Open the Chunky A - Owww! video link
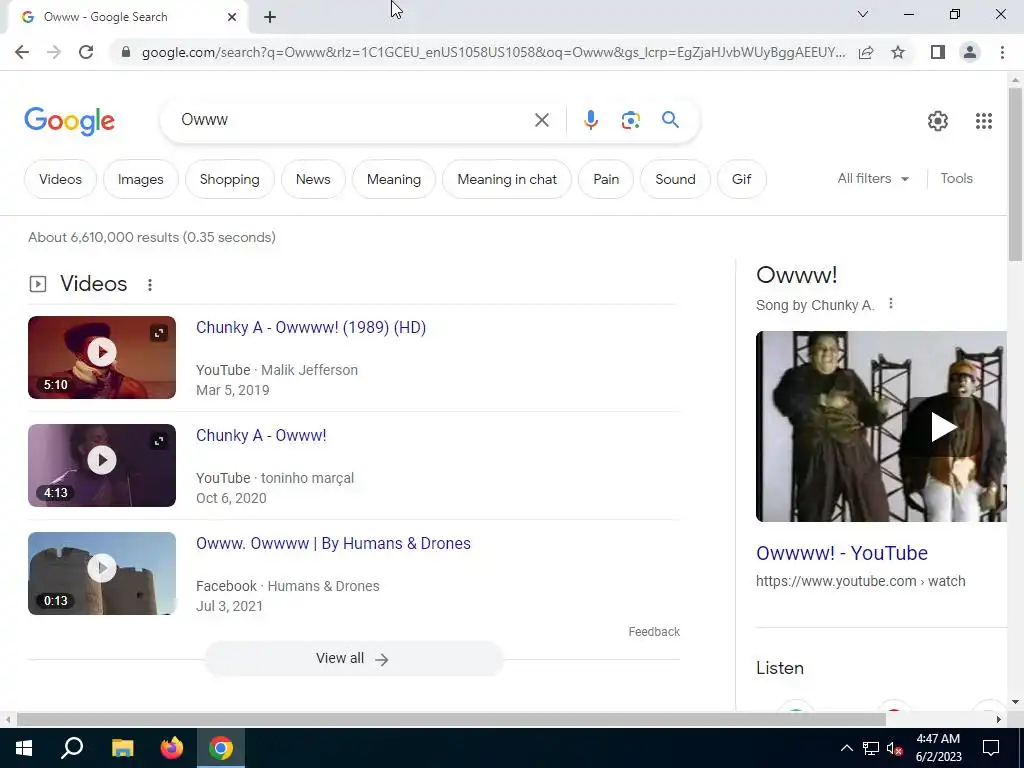Viewport: 1024px width, 768px height. [261, 436]
